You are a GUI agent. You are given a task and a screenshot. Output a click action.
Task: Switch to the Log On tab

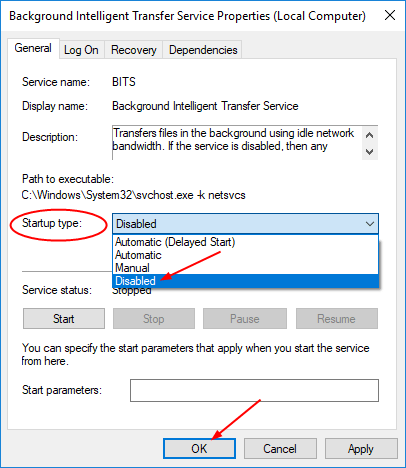pos(81,50)
